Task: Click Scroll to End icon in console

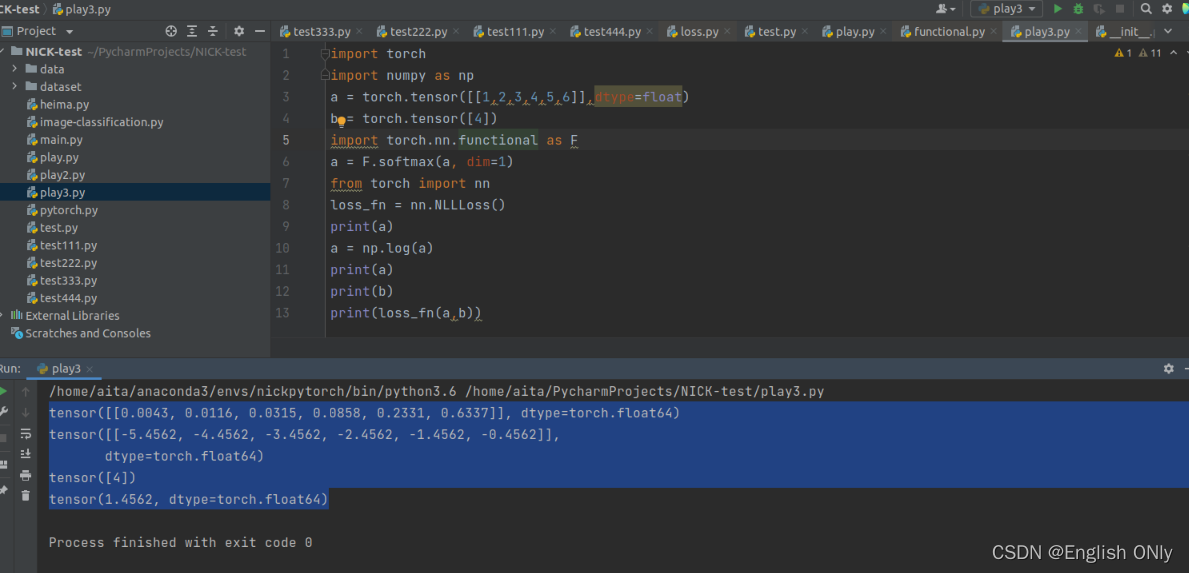Action: 26,453
